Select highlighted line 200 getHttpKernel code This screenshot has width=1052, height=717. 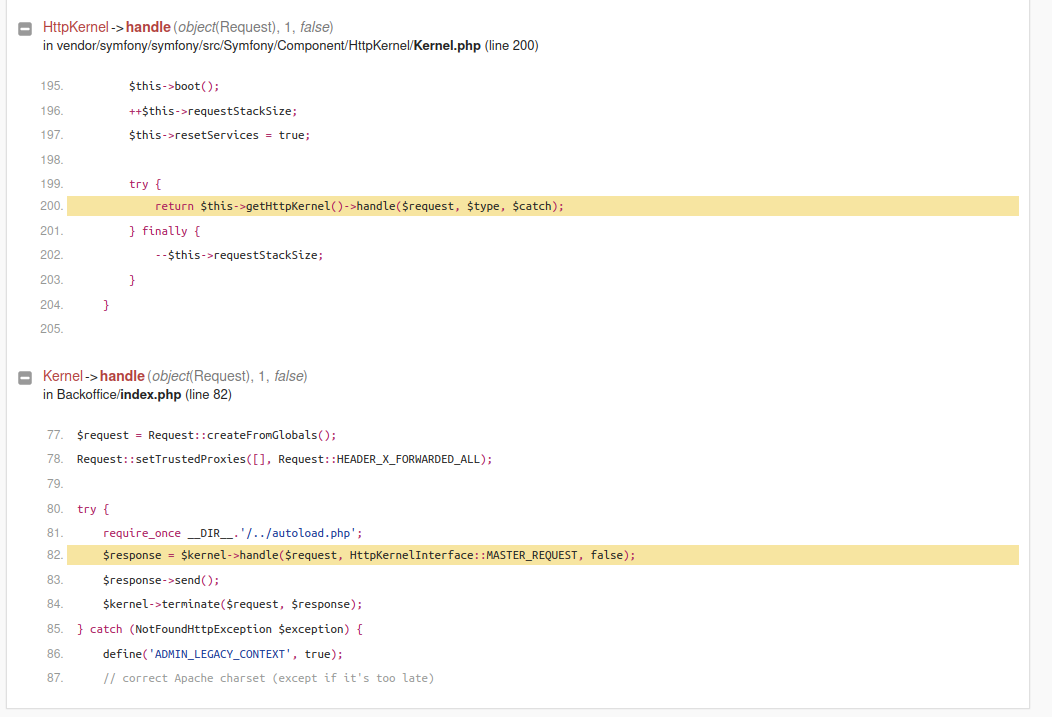(x=543, y=206)
